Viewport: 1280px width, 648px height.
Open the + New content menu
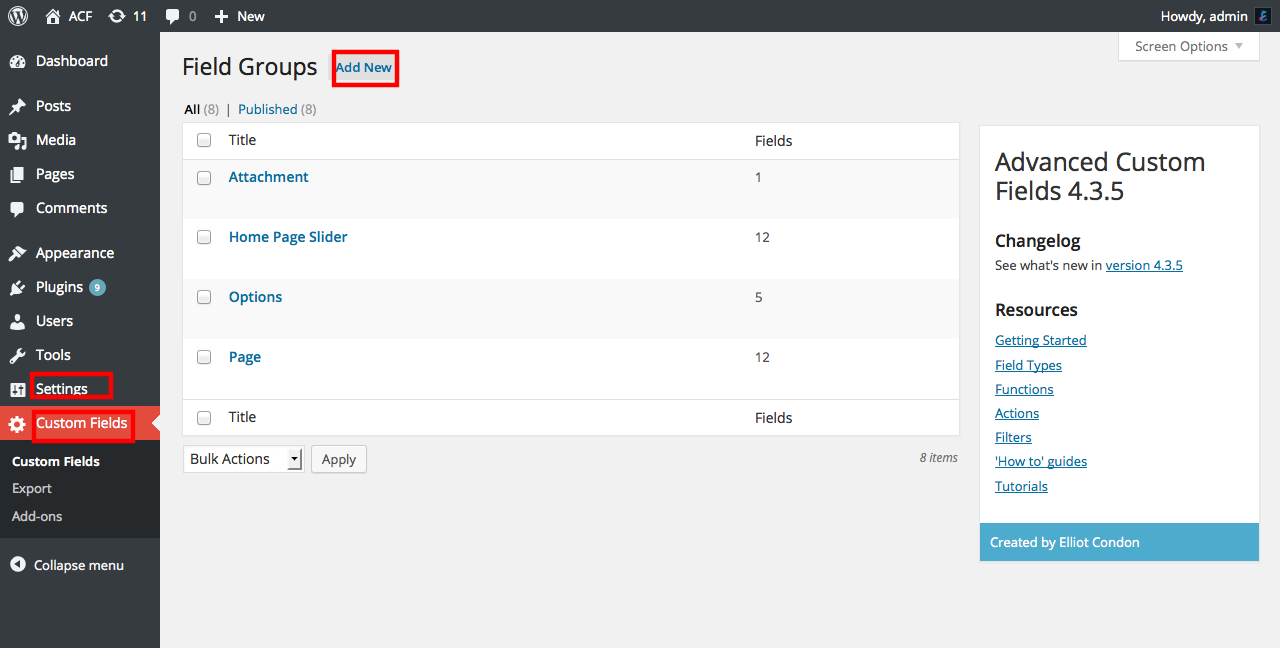(240, 16)
